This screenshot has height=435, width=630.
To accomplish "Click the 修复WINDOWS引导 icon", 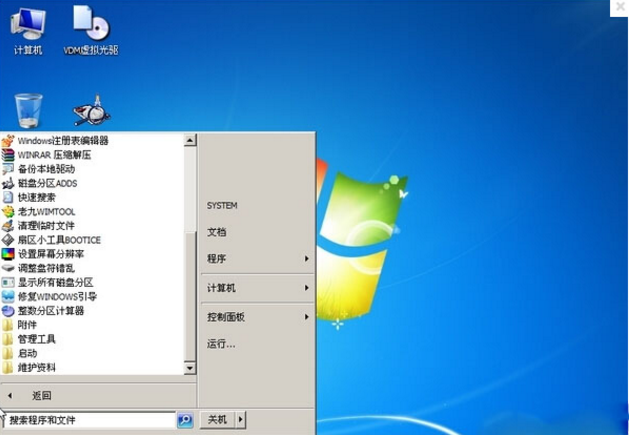I will coord(8,296).
